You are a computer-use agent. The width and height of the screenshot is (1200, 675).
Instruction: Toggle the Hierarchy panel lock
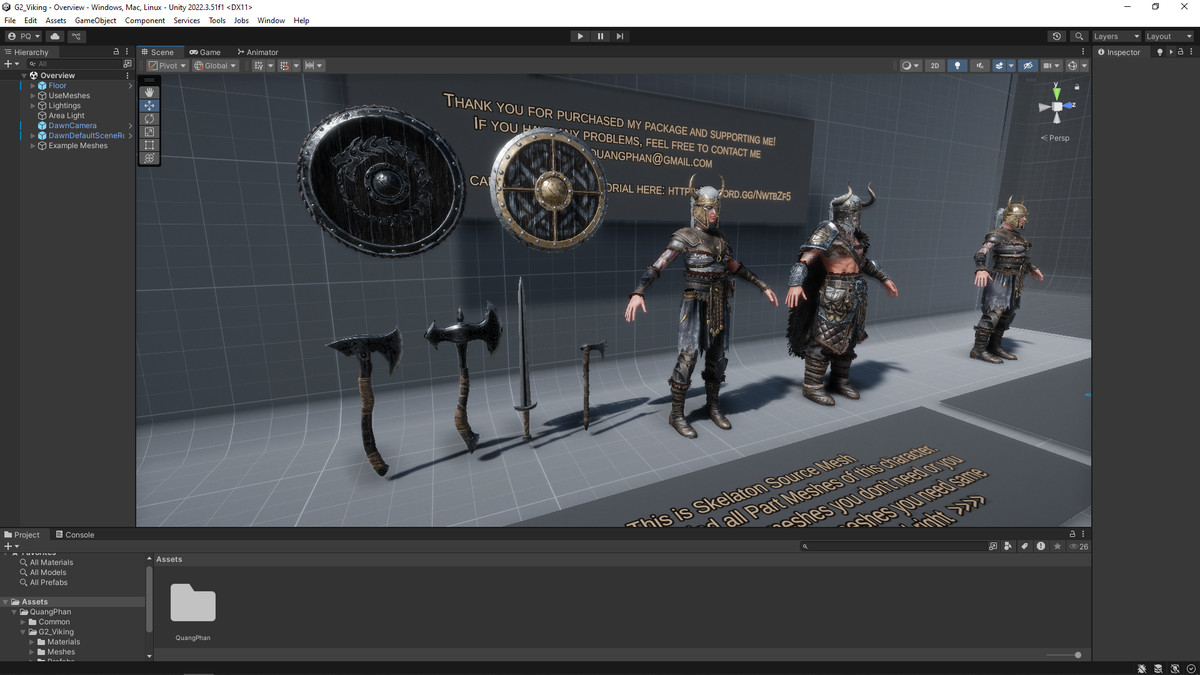tap(116, 52)
